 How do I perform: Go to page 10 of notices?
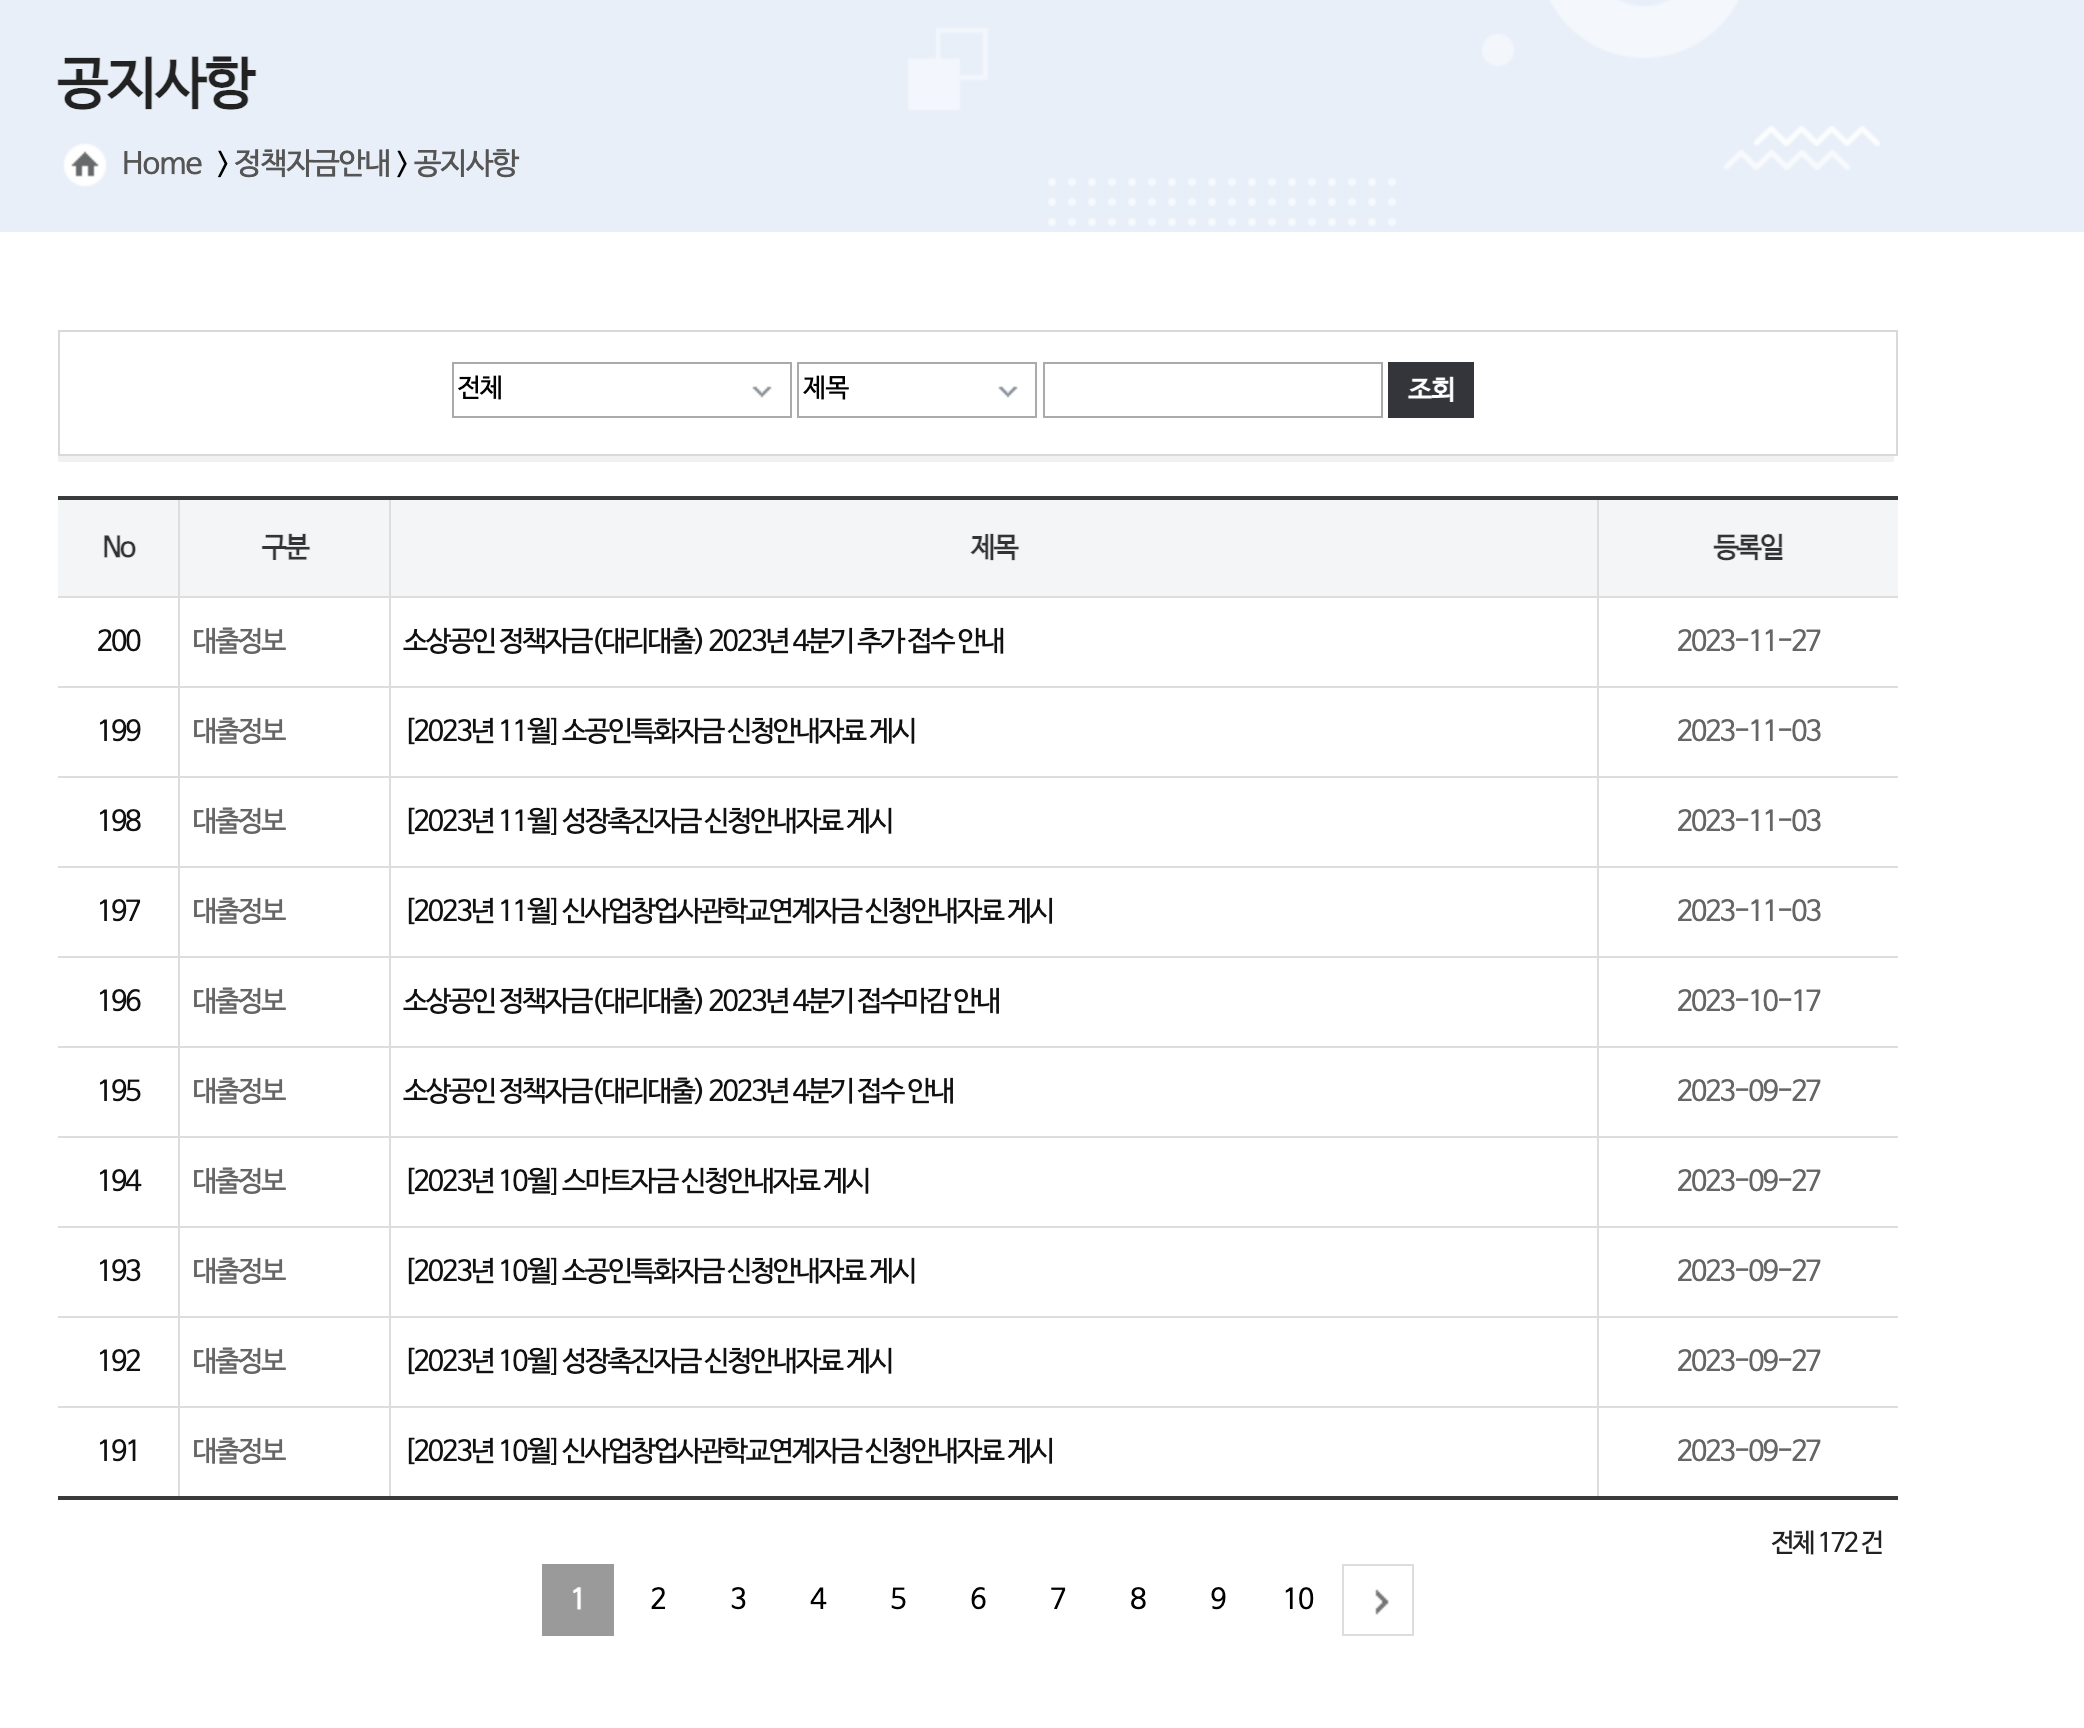click(1298, 1600)
